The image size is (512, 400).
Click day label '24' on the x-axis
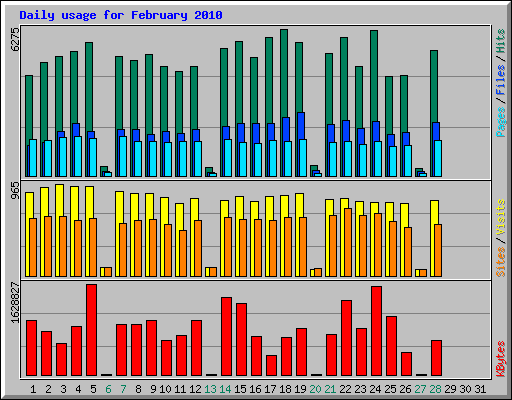[x=375, y=389]
